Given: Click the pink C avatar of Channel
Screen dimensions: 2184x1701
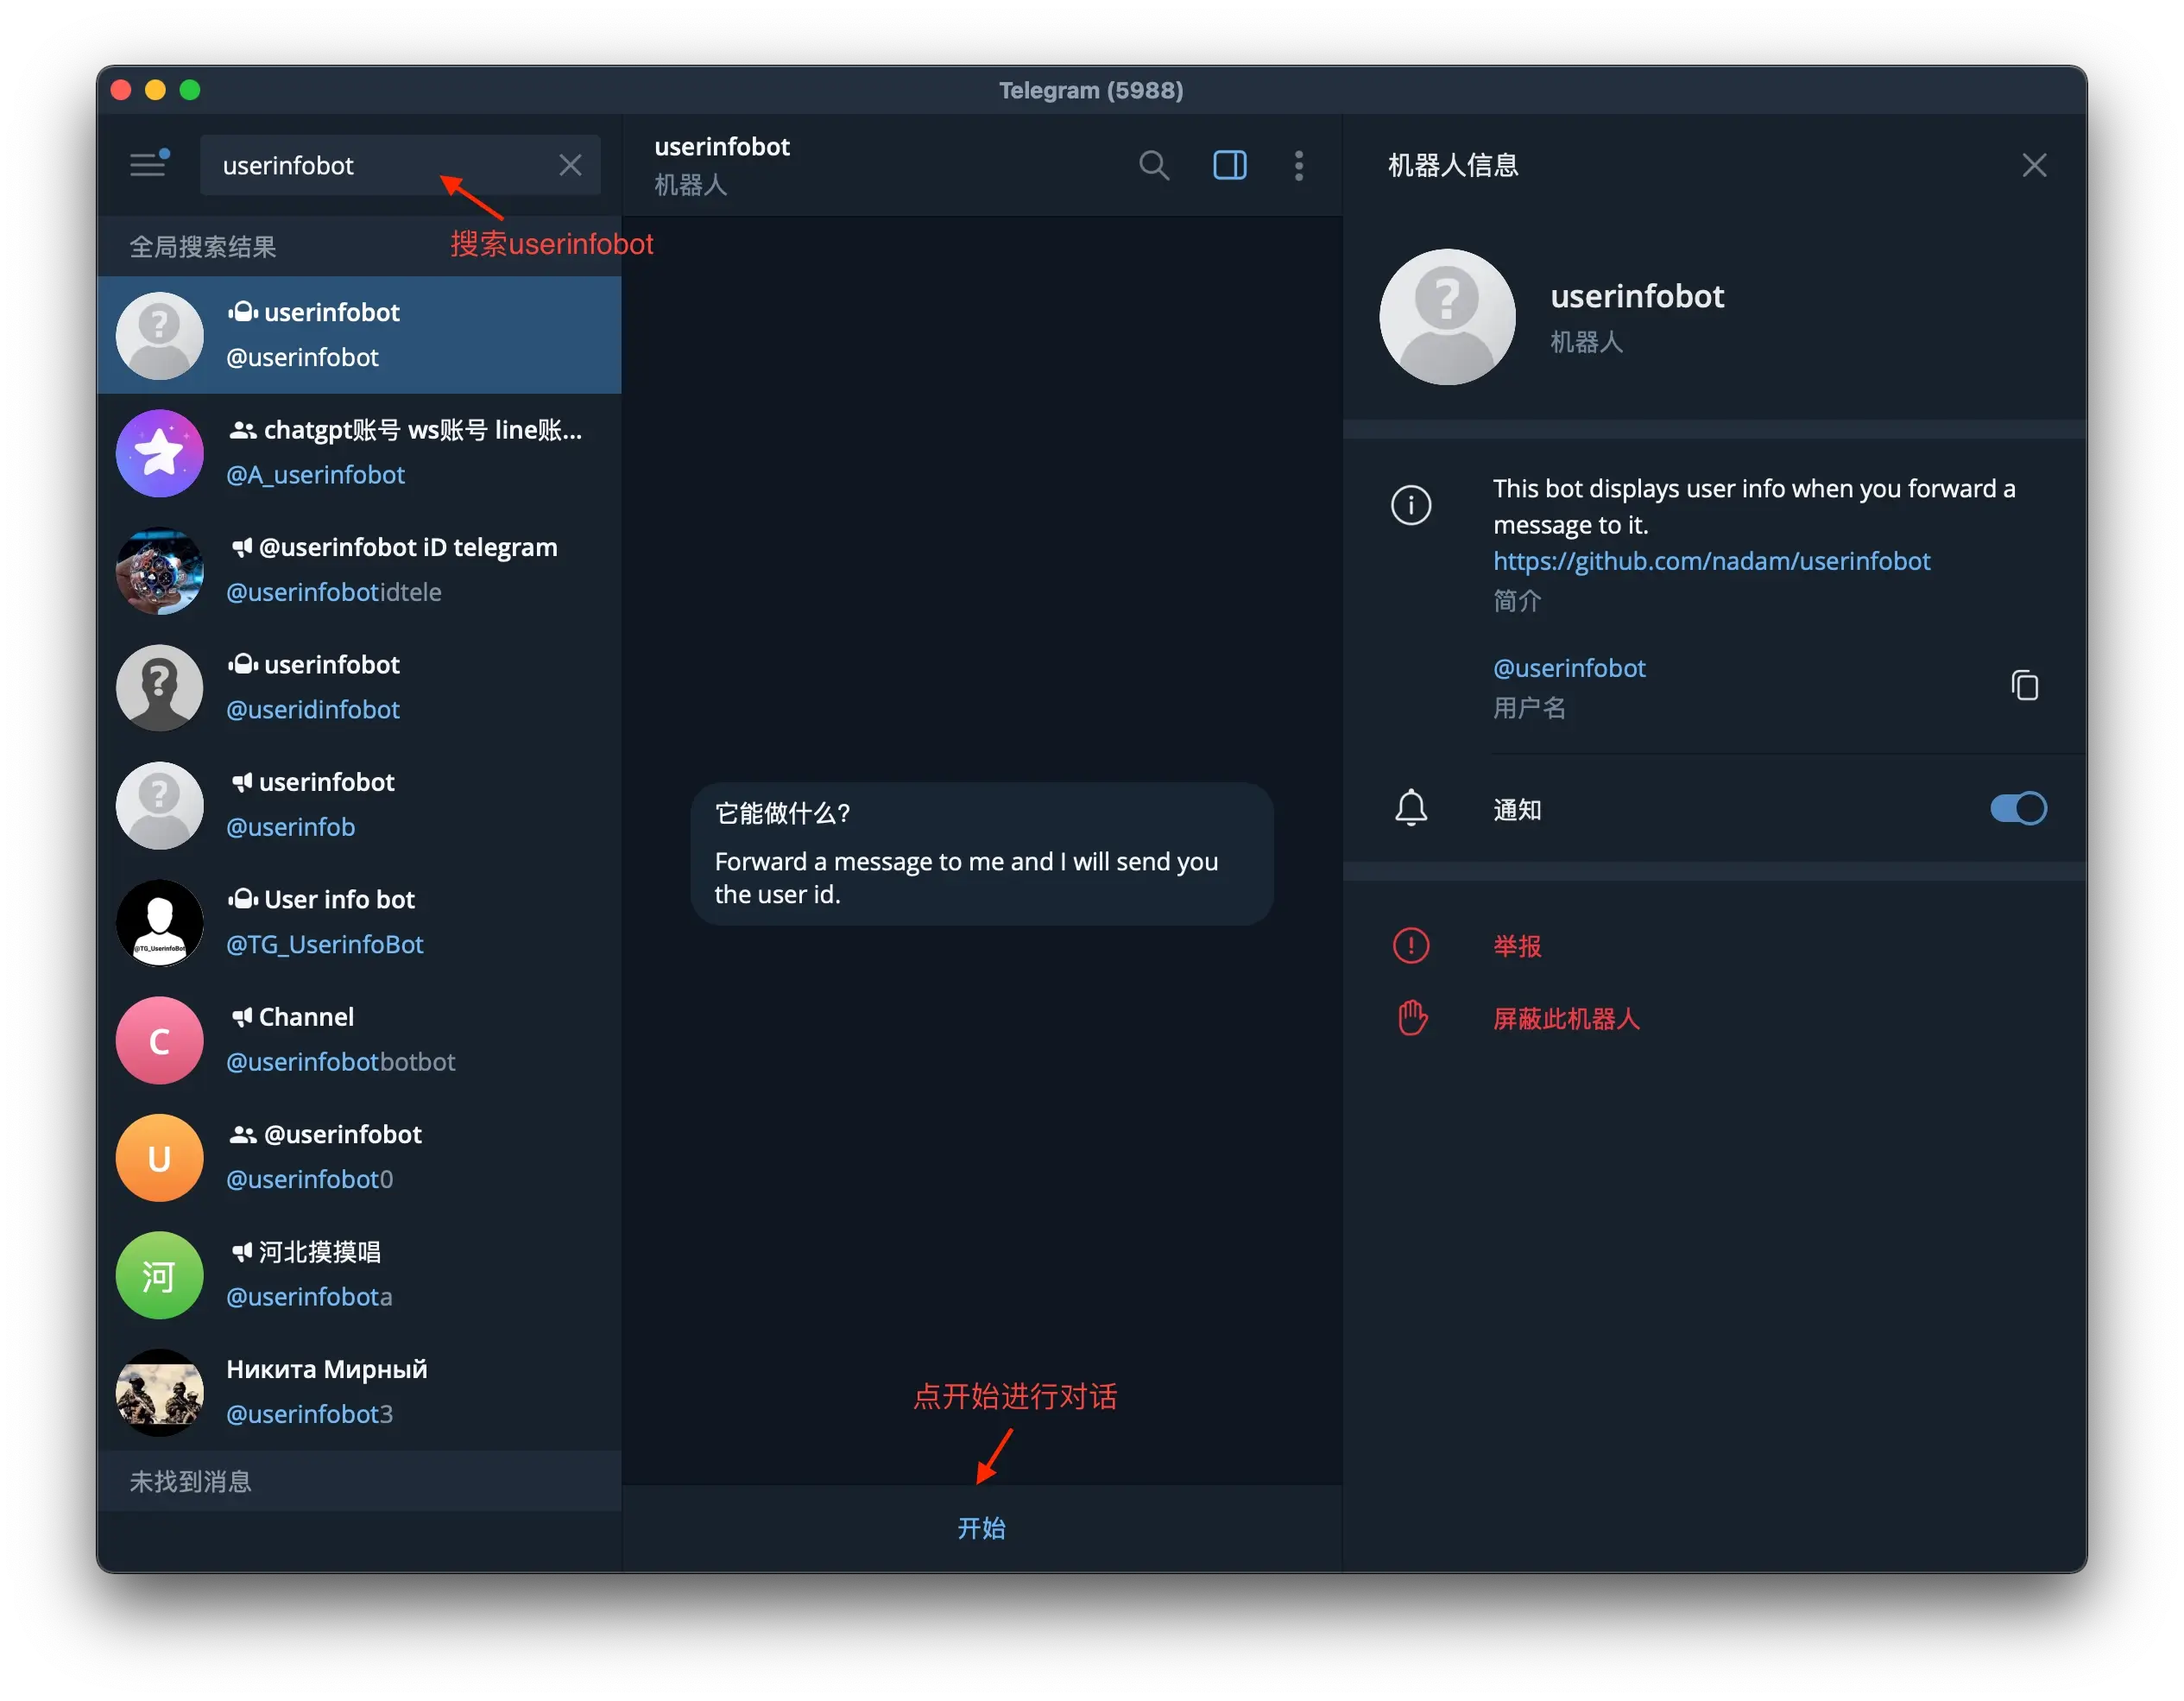Looking at the screenshot, I should click(160, 1040).
